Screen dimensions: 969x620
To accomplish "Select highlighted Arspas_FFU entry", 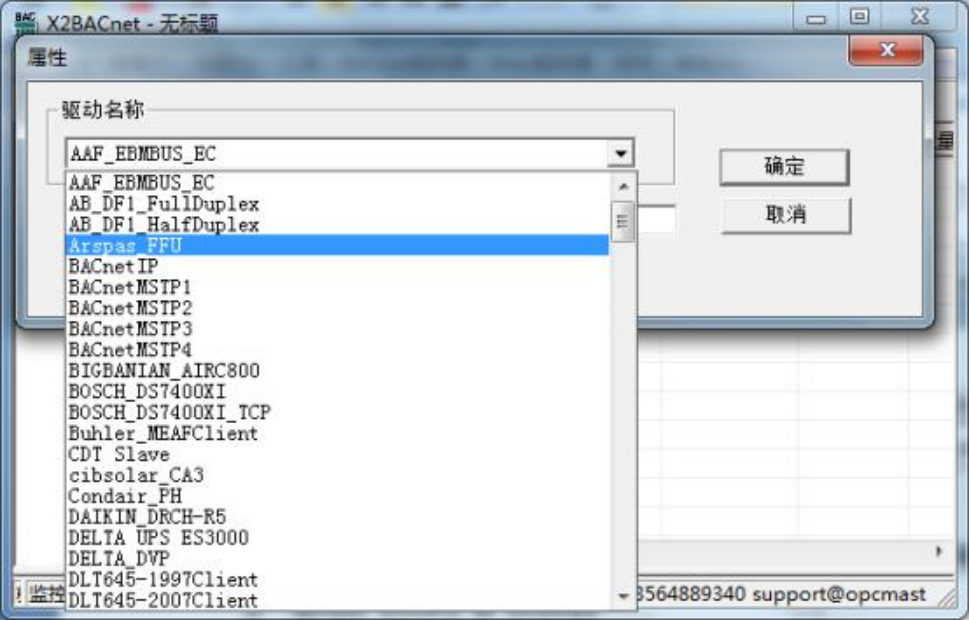I will tap(337, 245).
